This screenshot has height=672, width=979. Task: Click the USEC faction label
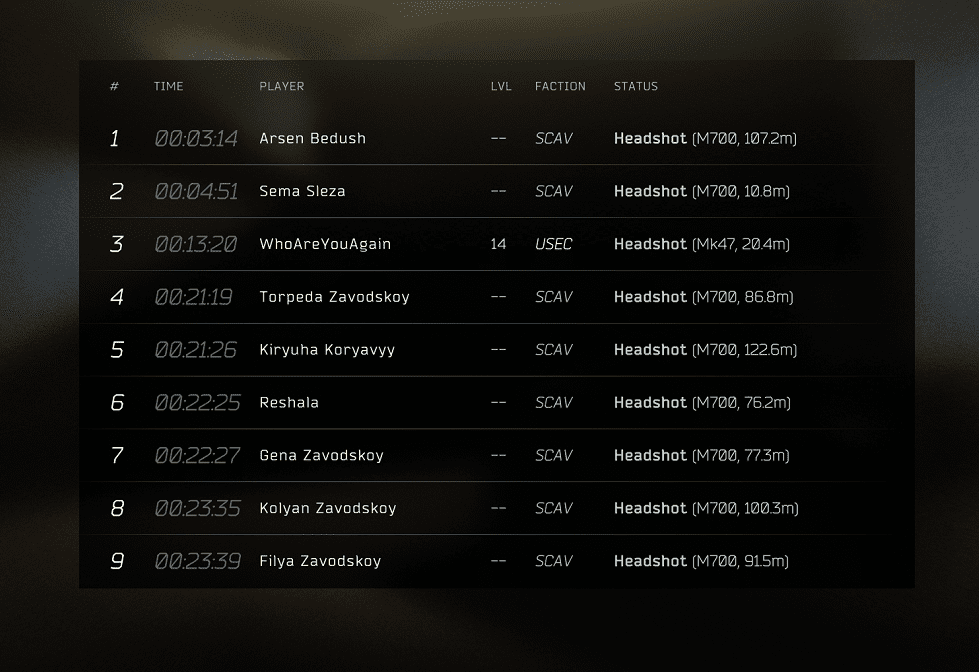click(x=553, y=244)
